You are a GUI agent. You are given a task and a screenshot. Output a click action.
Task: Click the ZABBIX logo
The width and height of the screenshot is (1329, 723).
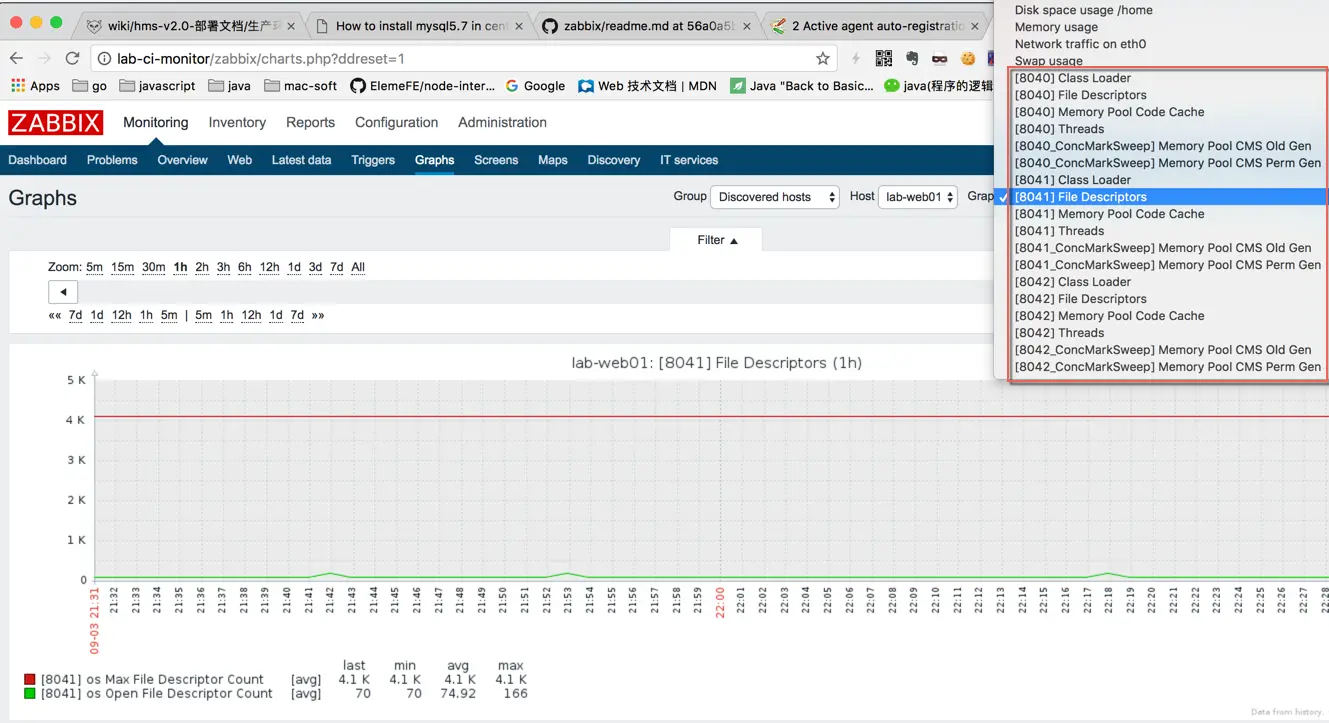55,122
